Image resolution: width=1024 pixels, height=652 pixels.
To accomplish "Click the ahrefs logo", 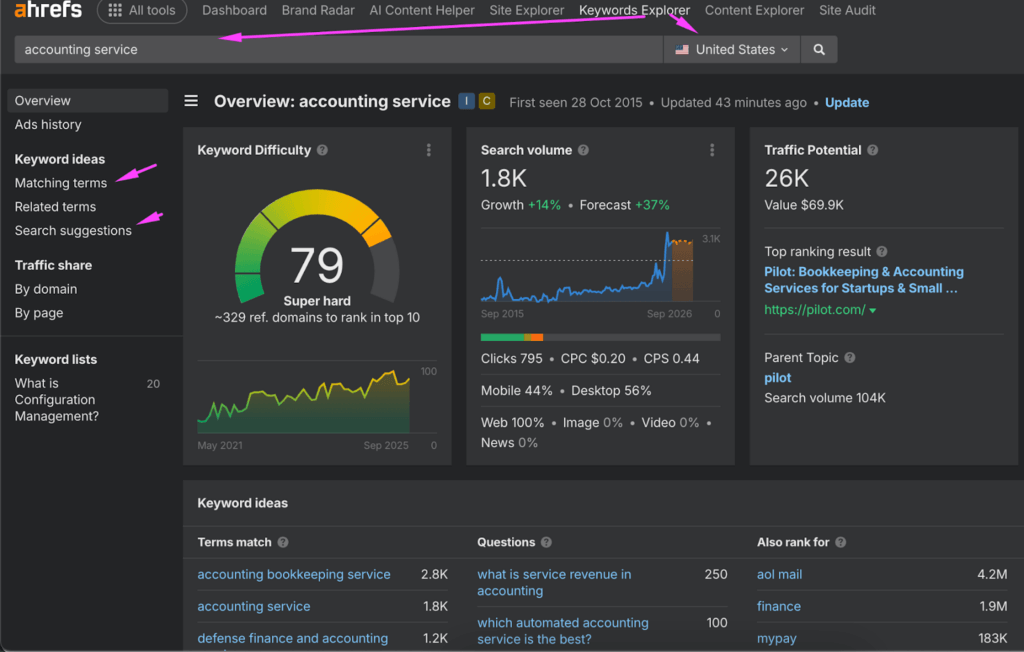I will click(x=48, y=11).
